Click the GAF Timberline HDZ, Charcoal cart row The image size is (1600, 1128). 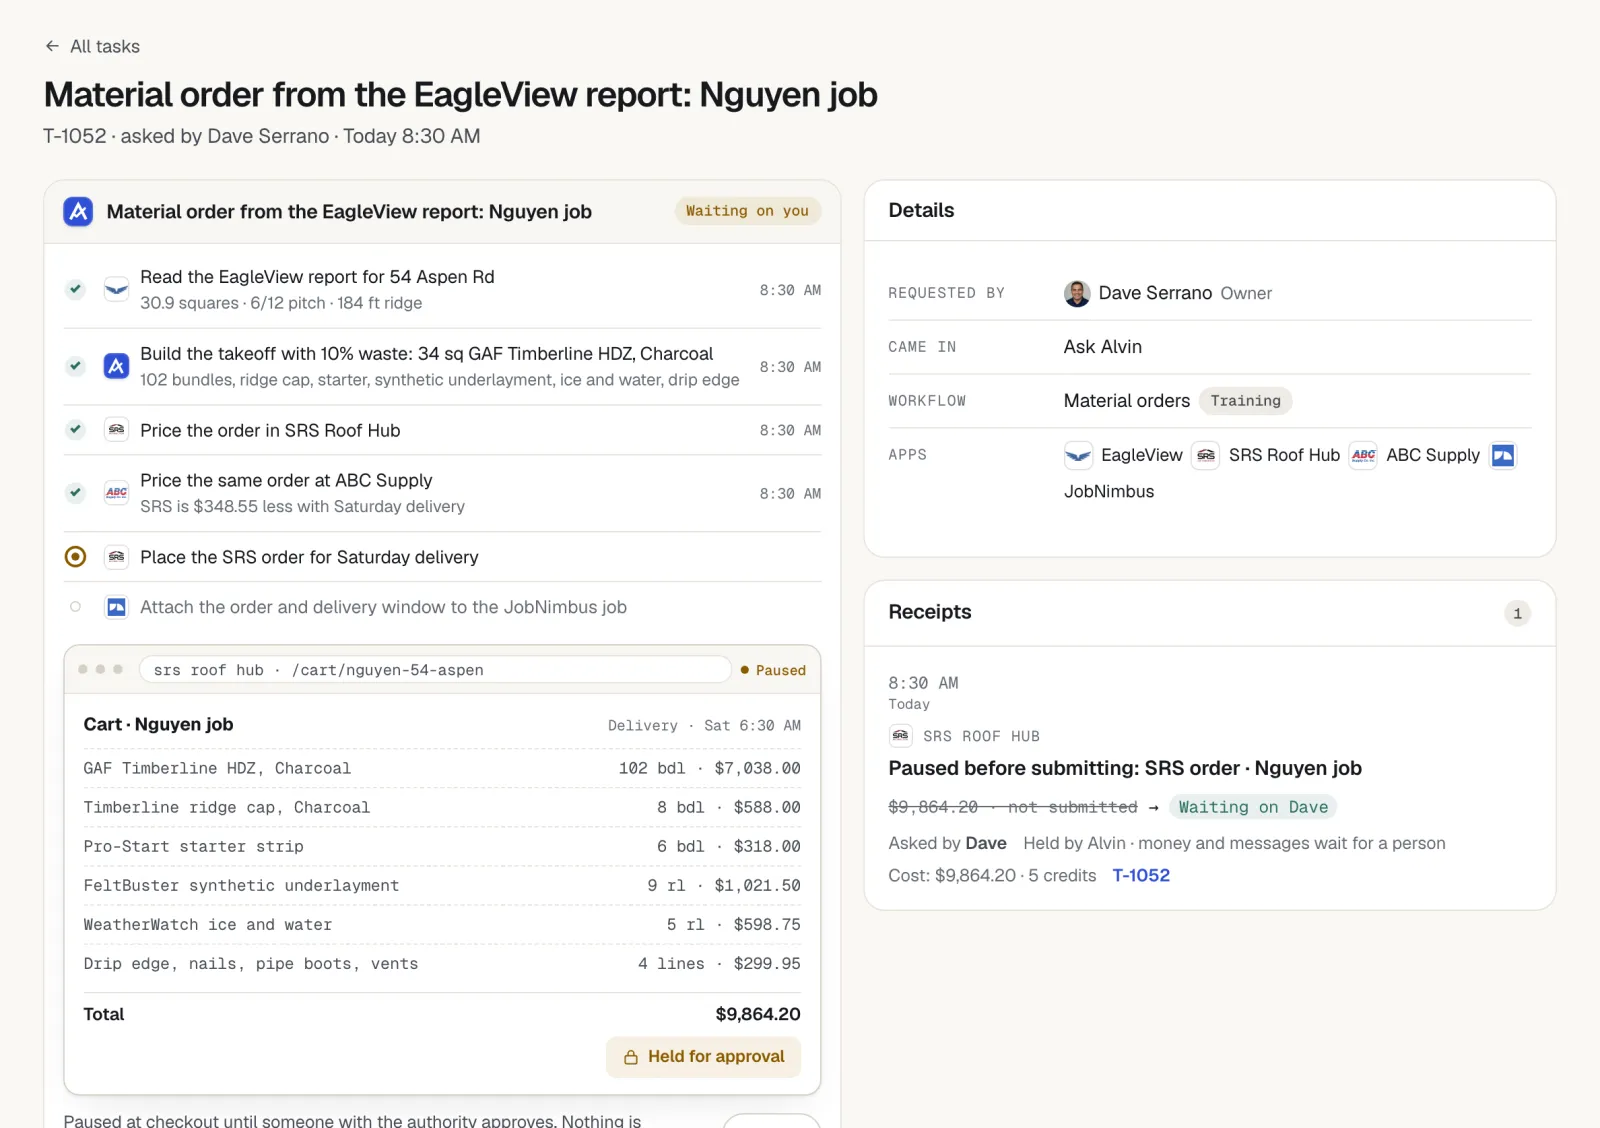point(442,768)
